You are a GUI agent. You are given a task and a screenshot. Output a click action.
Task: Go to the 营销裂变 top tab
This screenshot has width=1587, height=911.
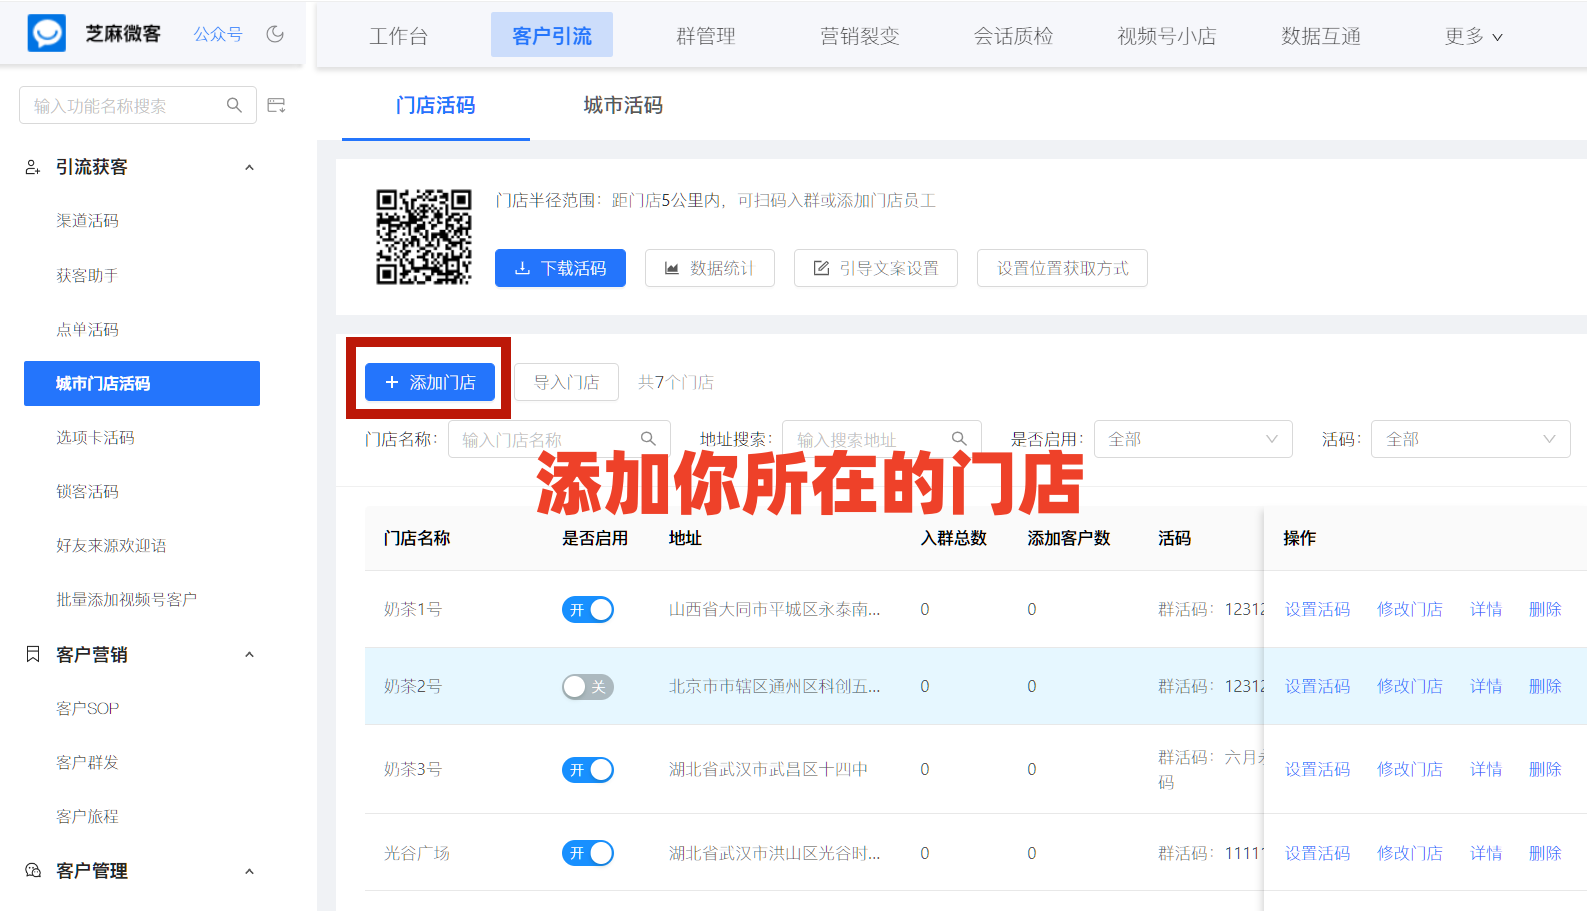pyautogui.click(x=860, y=36)
